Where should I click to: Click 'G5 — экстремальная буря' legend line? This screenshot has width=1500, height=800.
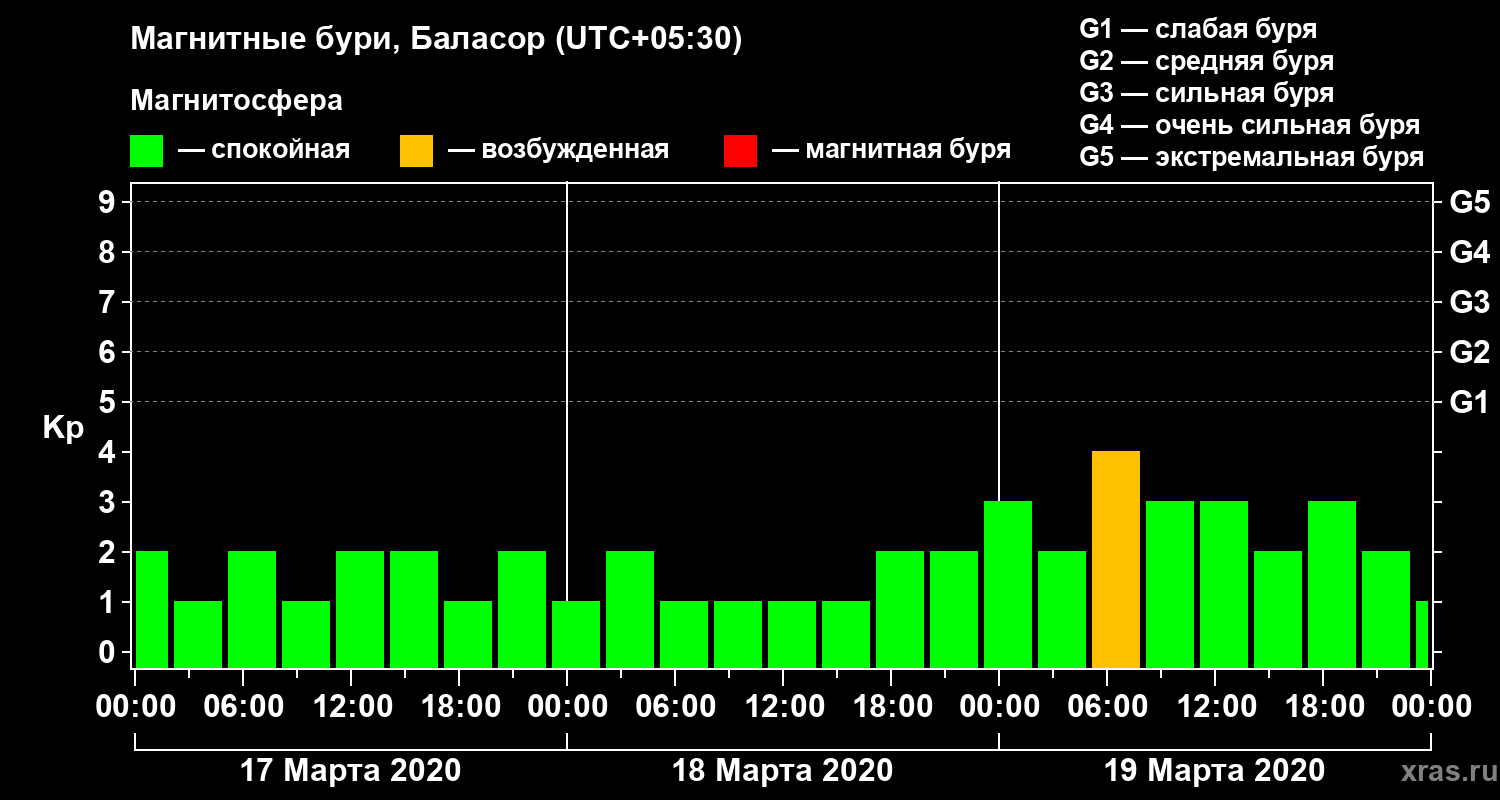coord(1251,157)
